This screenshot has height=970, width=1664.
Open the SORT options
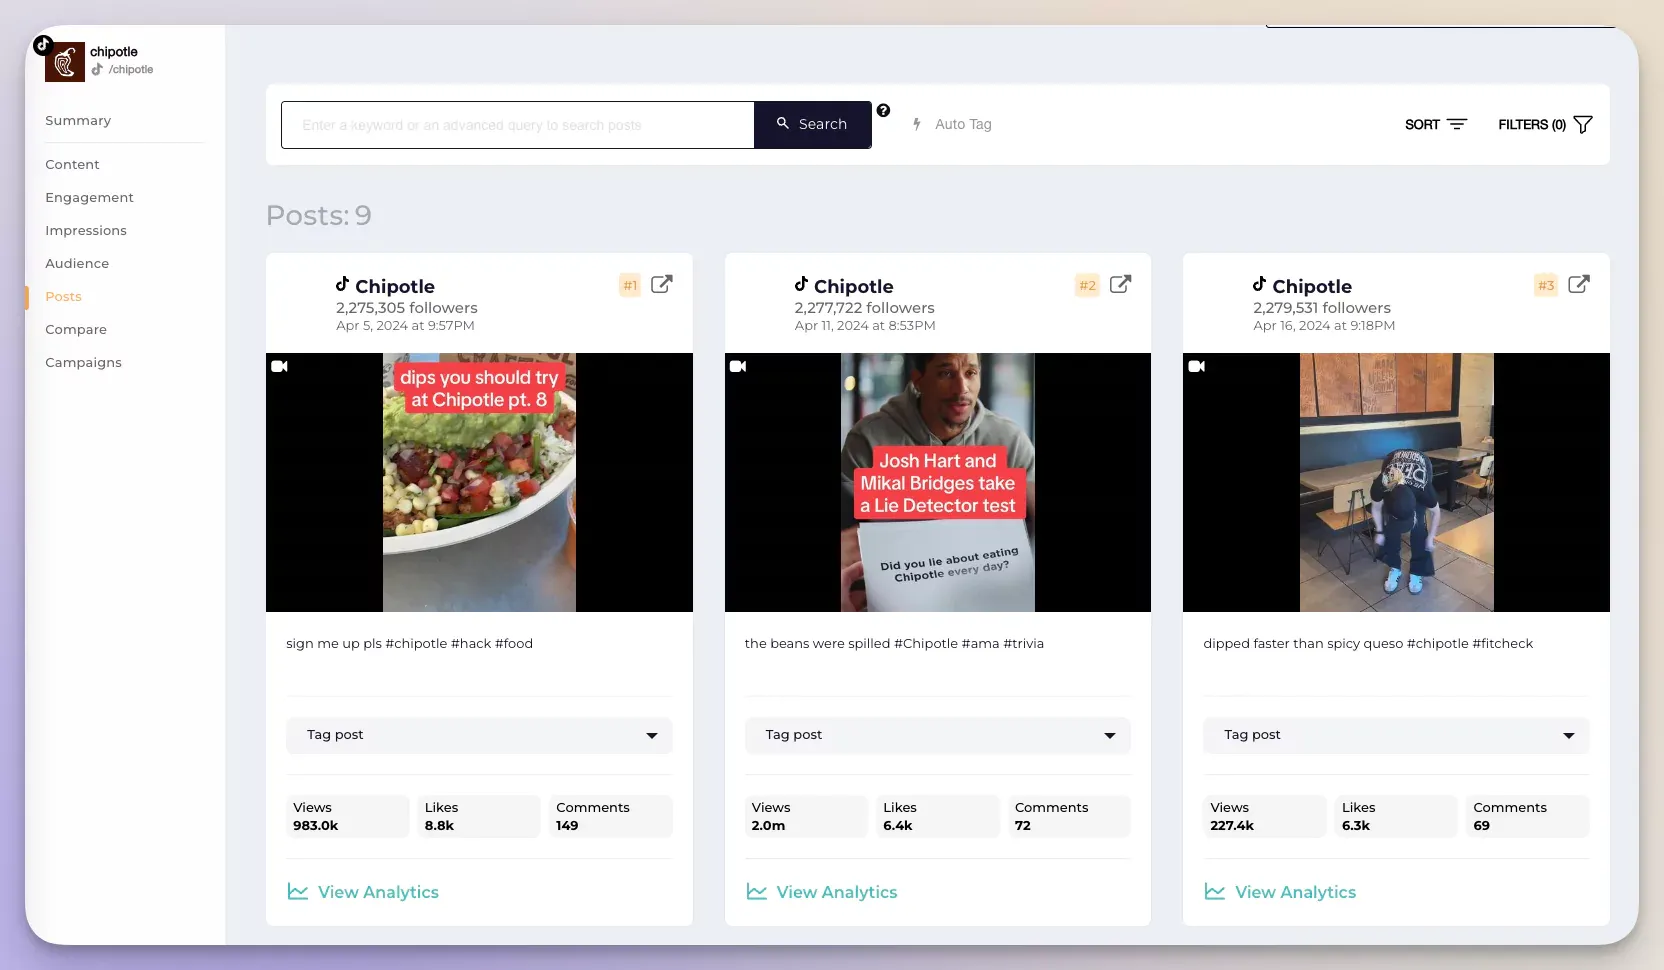tap(1435, 124)
